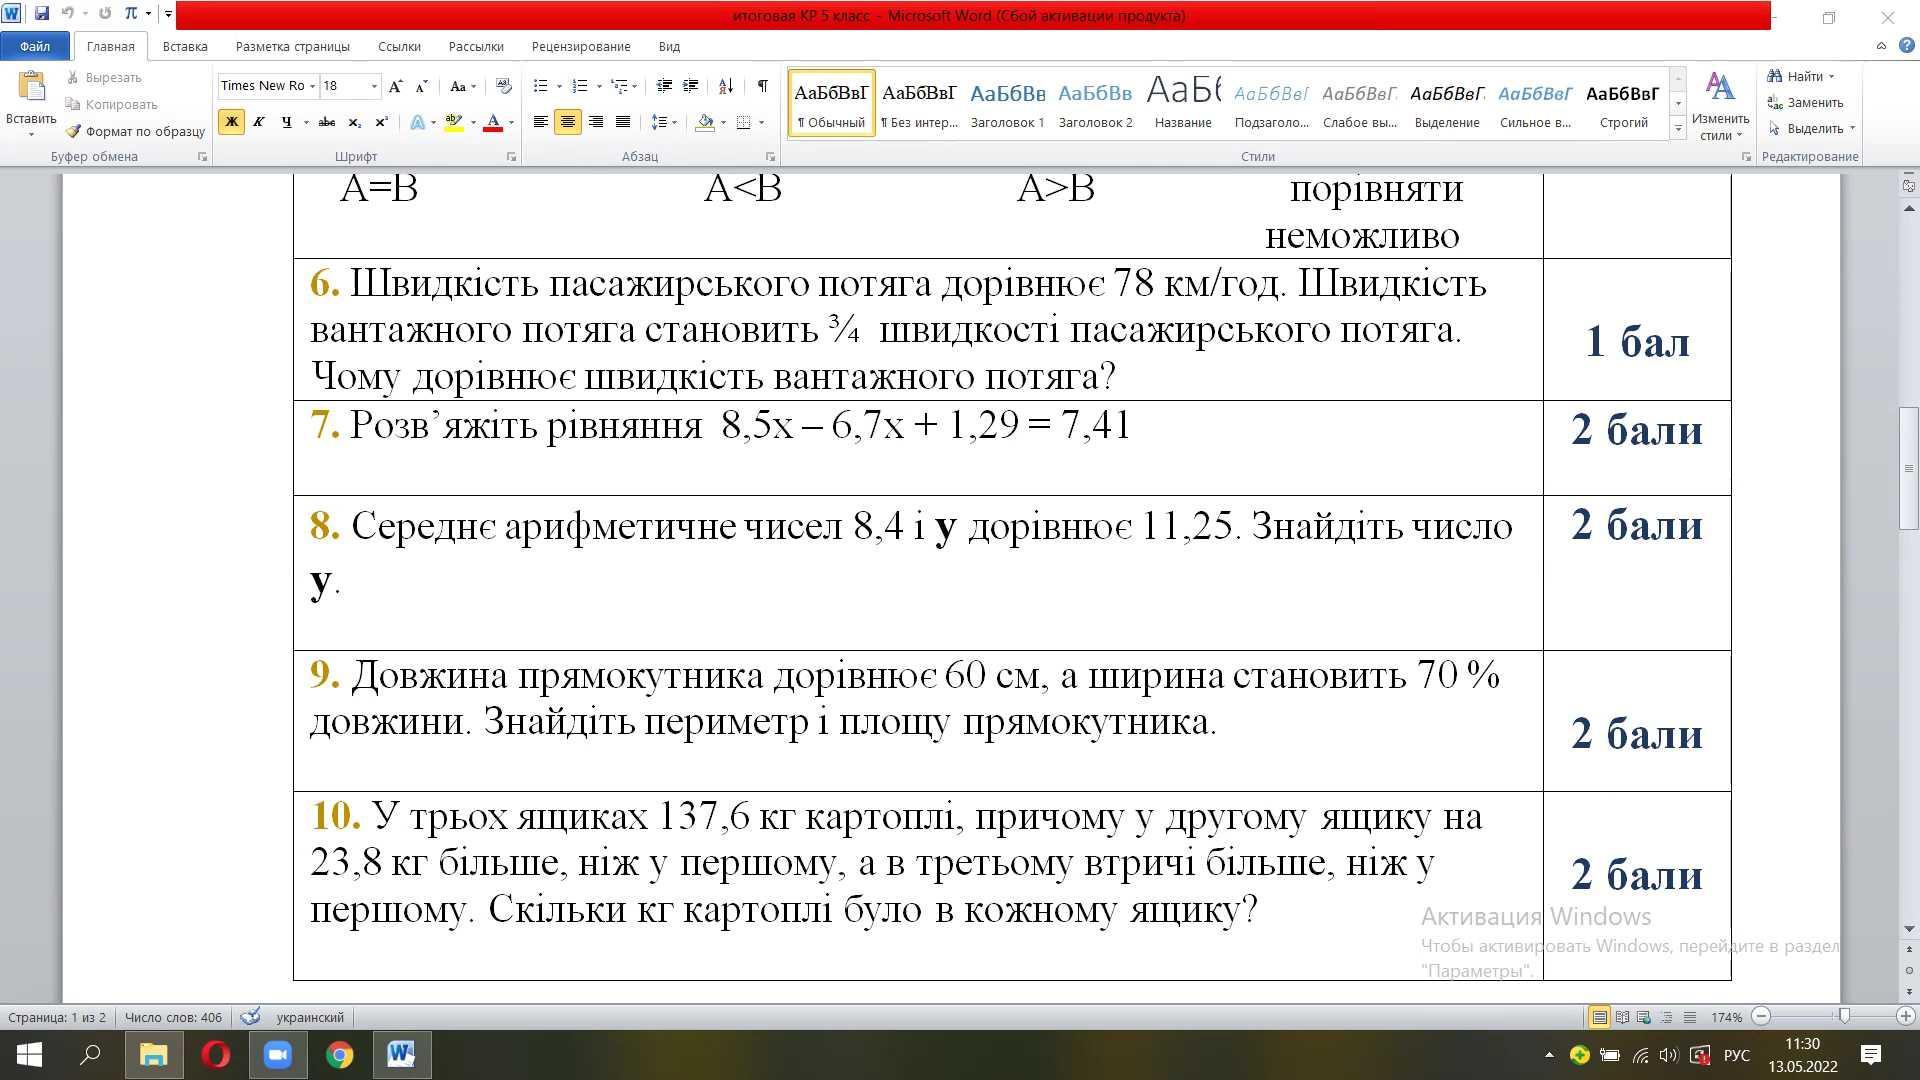Open the font size dropdown
The image size is (1920, 1080).
(x=374, y=86)
